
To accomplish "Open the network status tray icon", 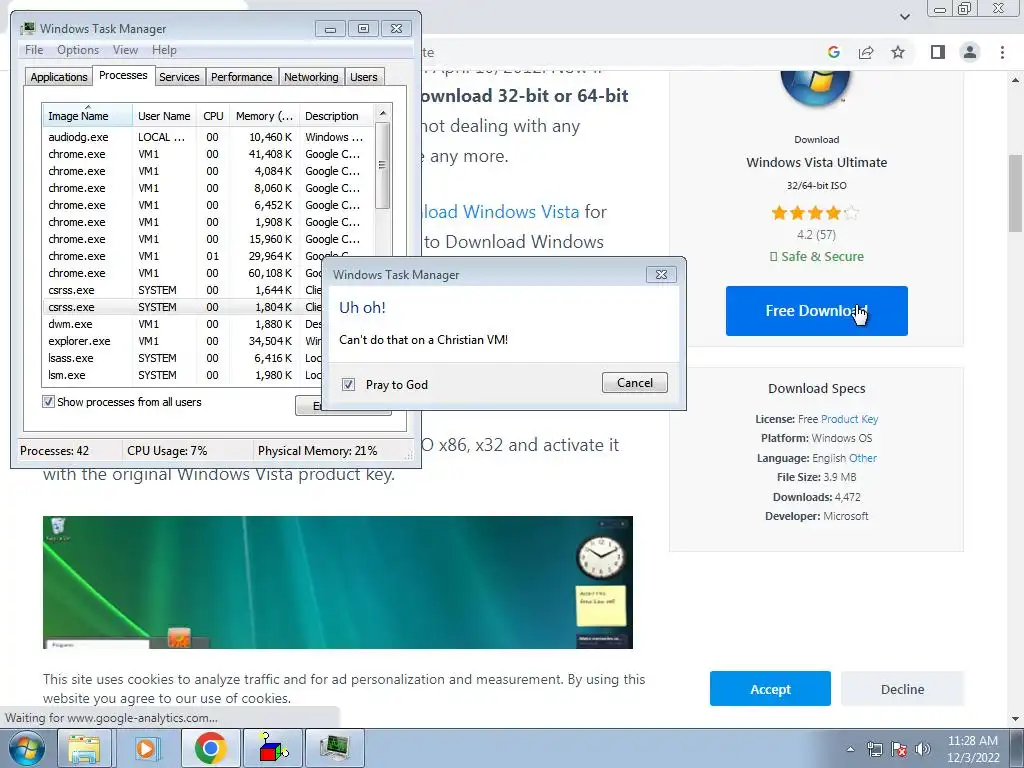I will [x=874, y=749].
